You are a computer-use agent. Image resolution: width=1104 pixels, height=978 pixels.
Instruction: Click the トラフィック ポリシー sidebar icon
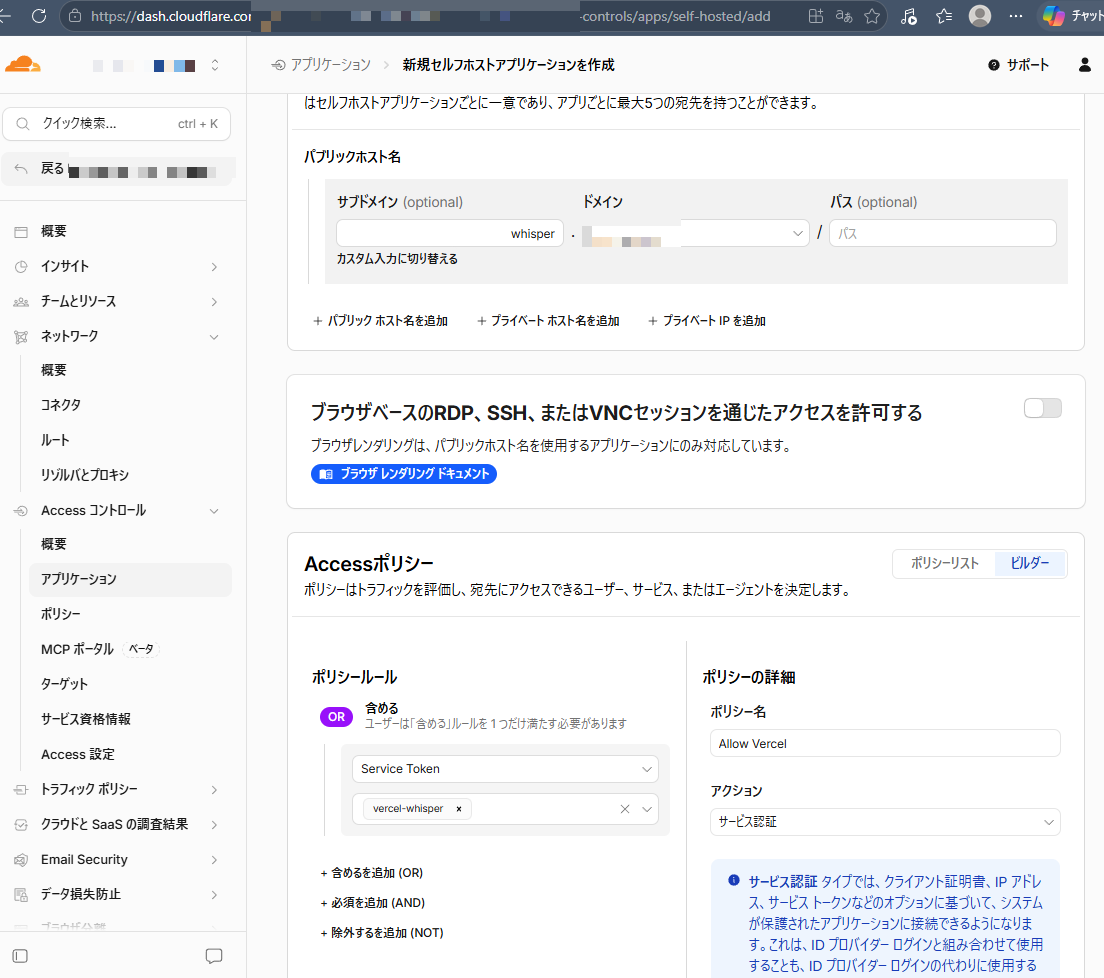(21, 790)
